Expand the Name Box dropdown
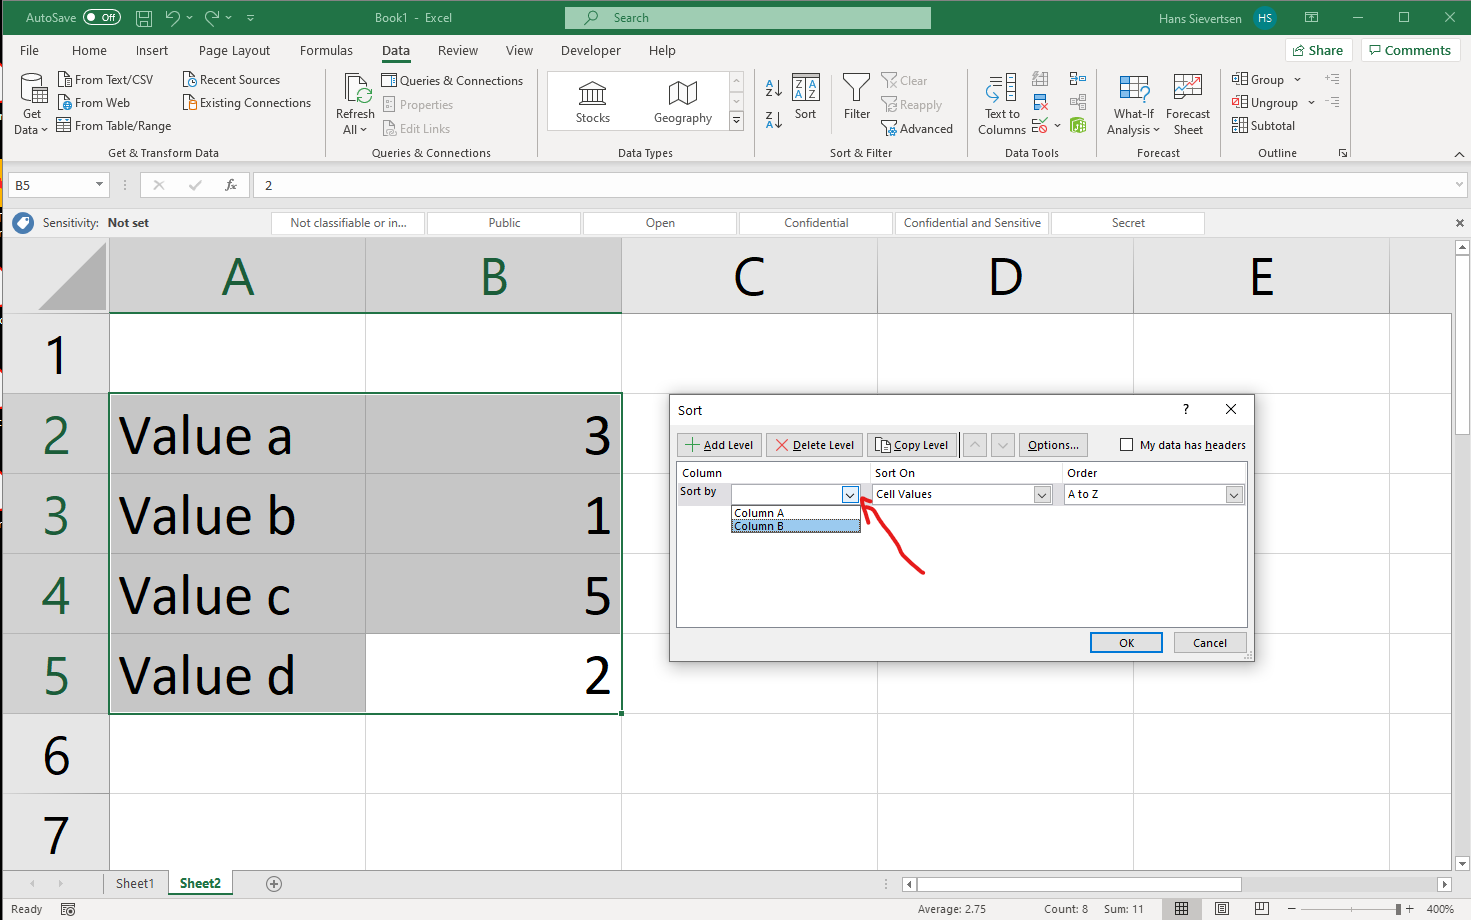 (99, 185)
